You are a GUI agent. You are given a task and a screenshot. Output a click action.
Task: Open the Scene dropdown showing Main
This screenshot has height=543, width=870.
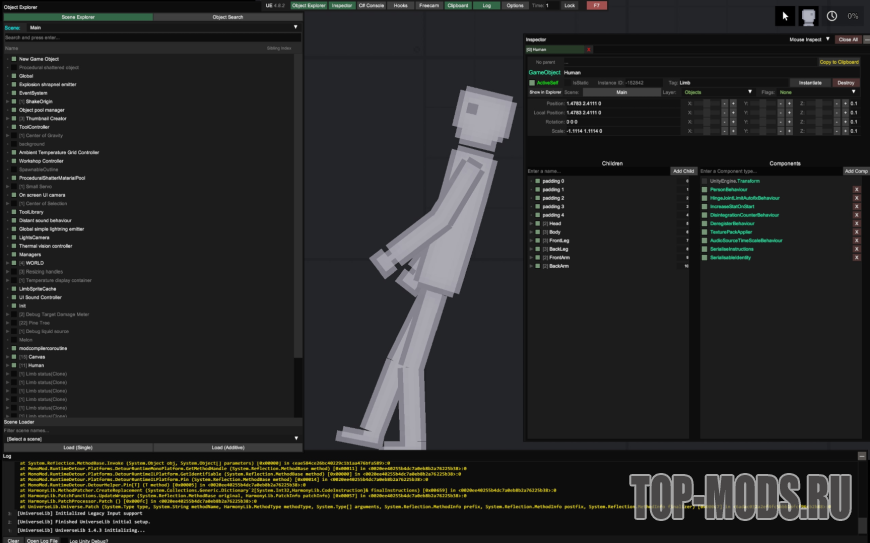tap(164, 27)
